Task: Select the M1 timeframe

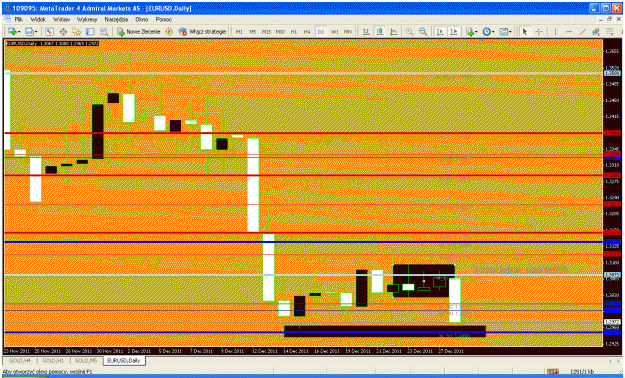Action: (x=239, y=32)
